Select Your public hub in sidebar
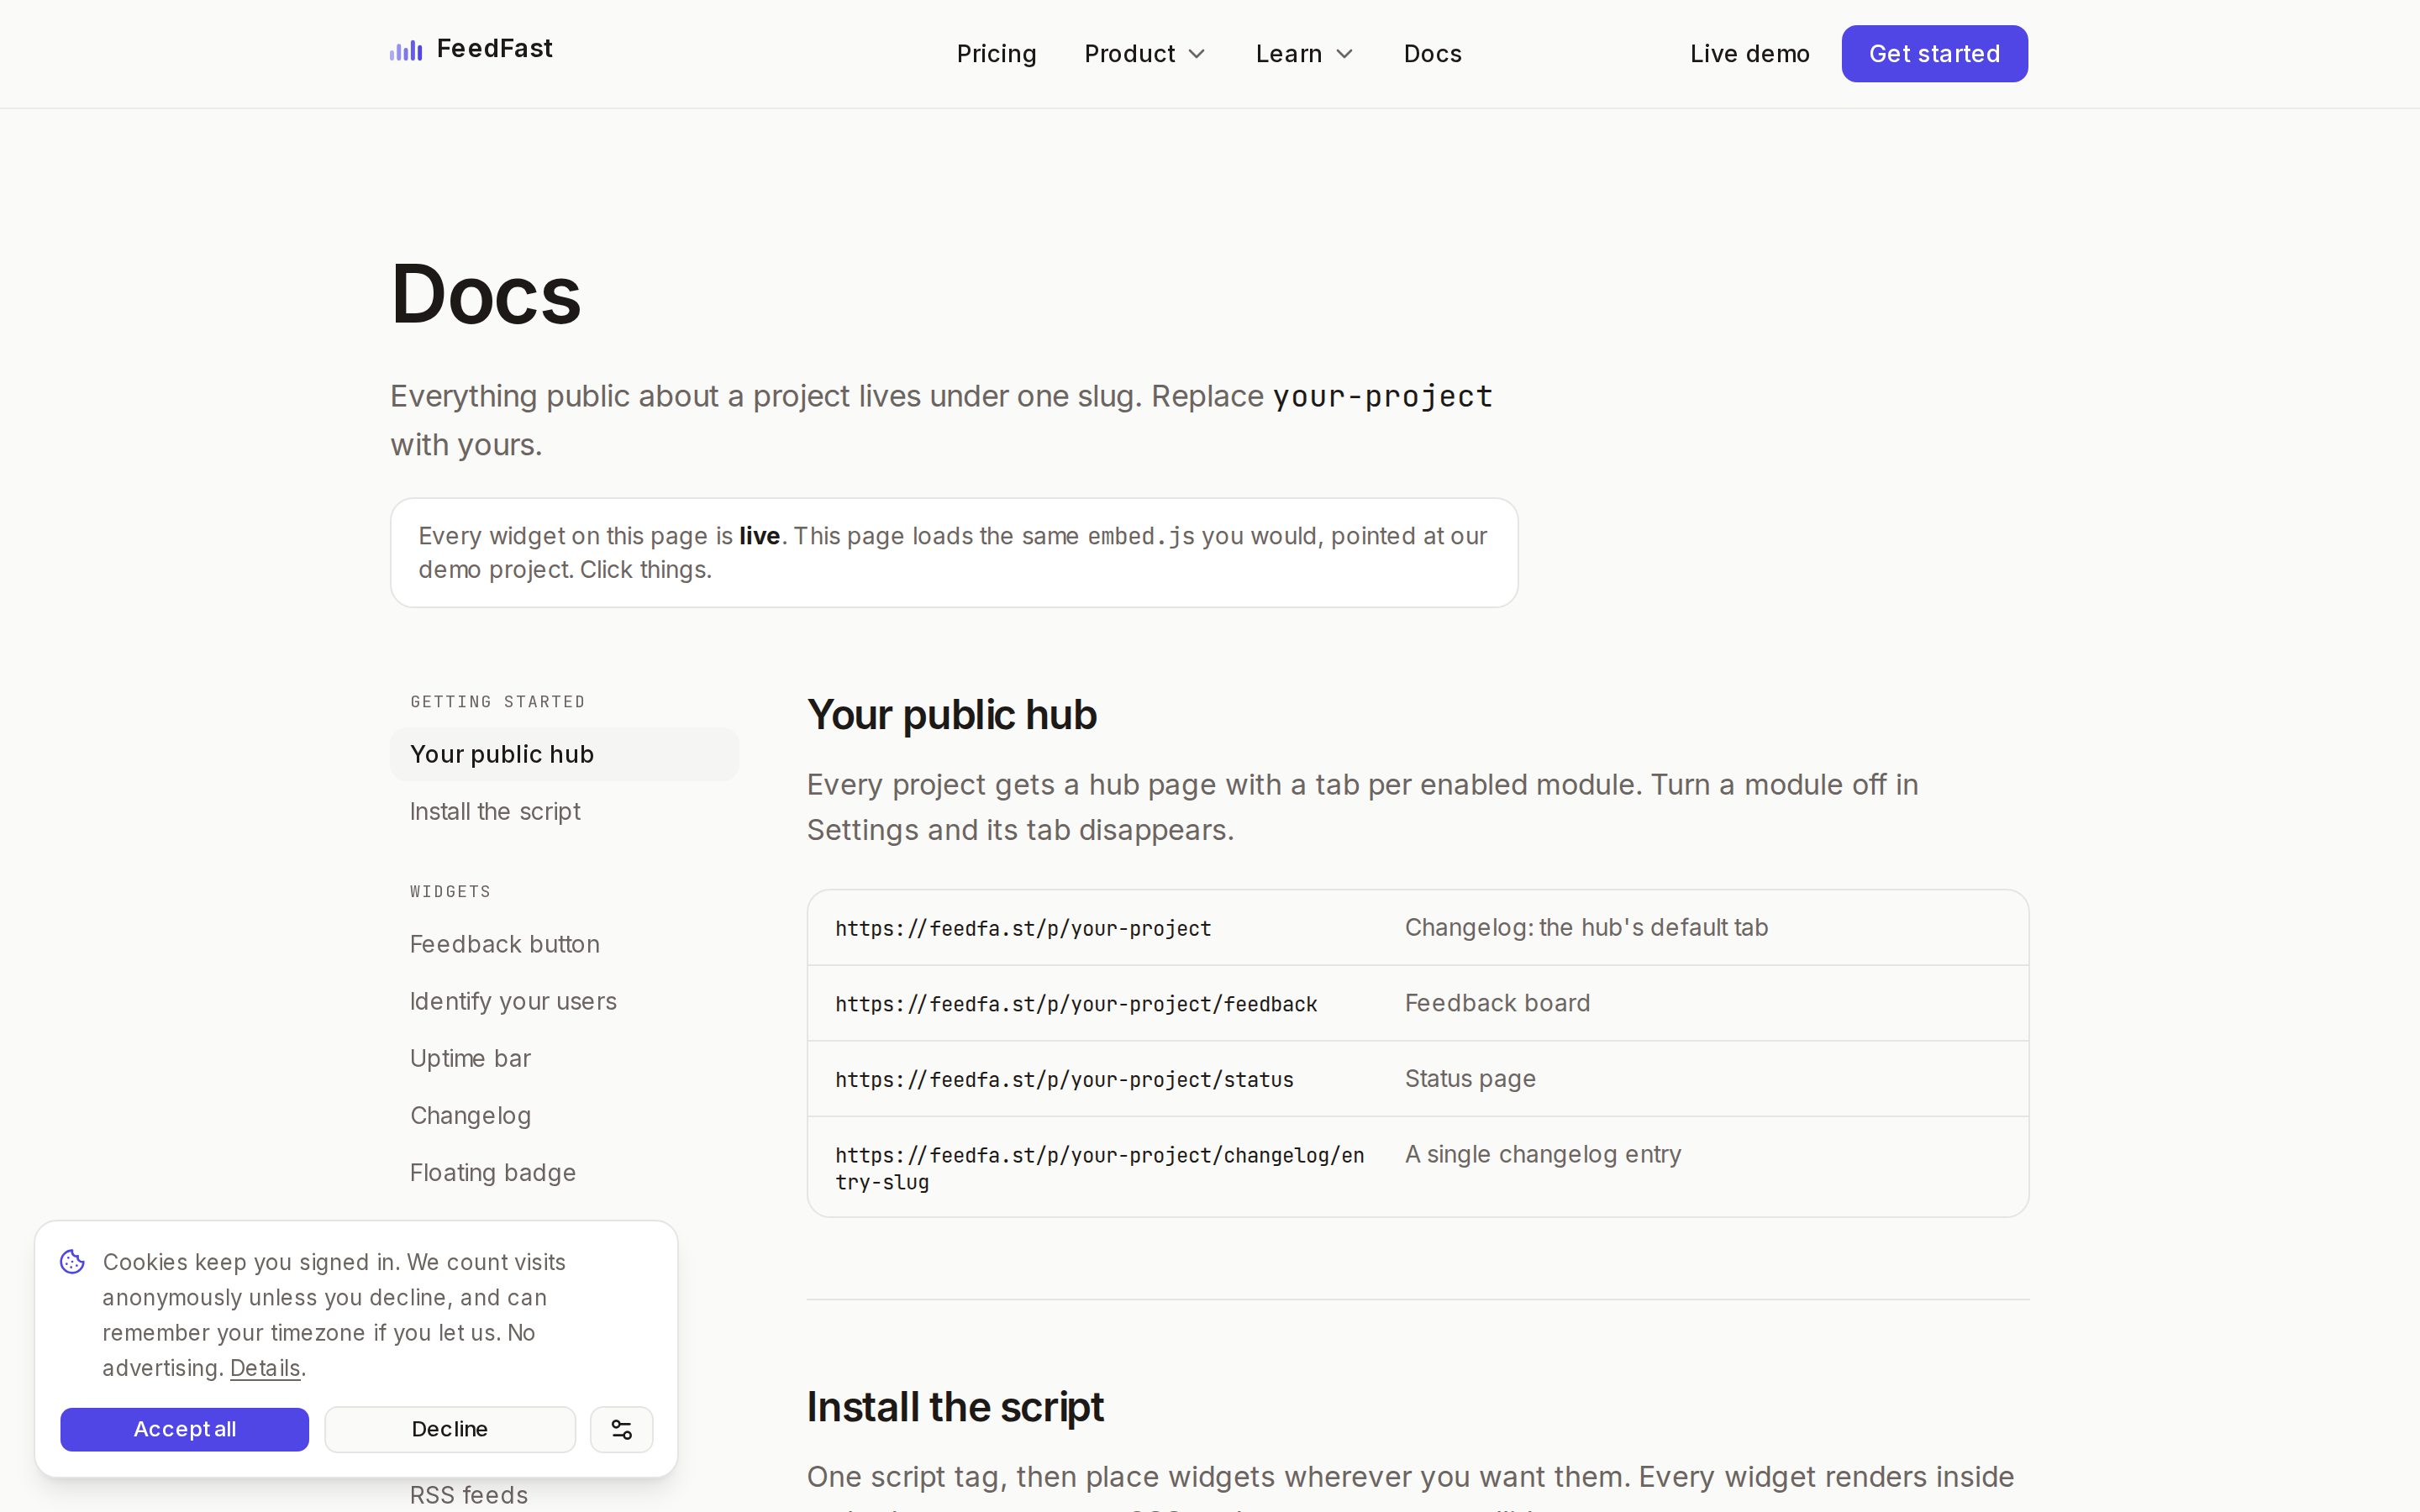This screenshot has height=1512, width=2420. point(564,754)
